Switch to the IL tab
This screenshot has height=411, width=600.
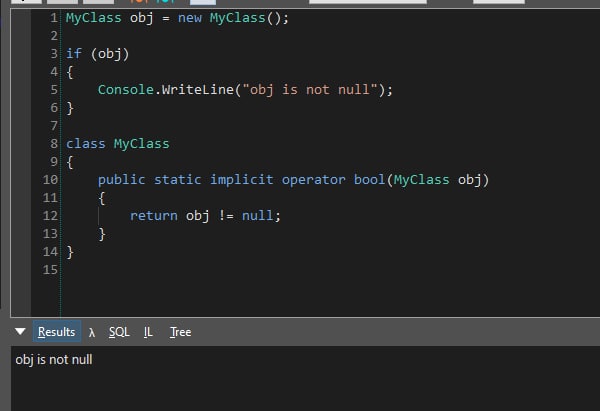coord(148,332)
